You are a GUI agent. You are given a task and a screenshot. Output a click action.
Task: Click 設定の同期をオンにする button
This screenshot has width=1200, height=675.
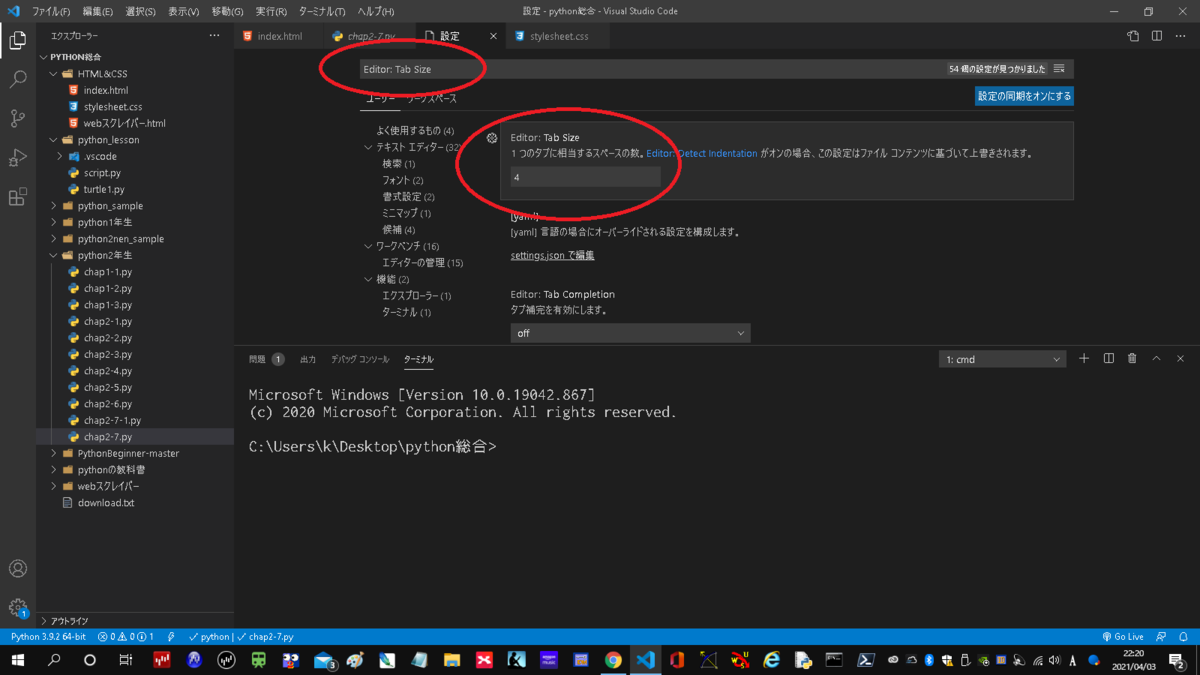[x=1024, y=96]
